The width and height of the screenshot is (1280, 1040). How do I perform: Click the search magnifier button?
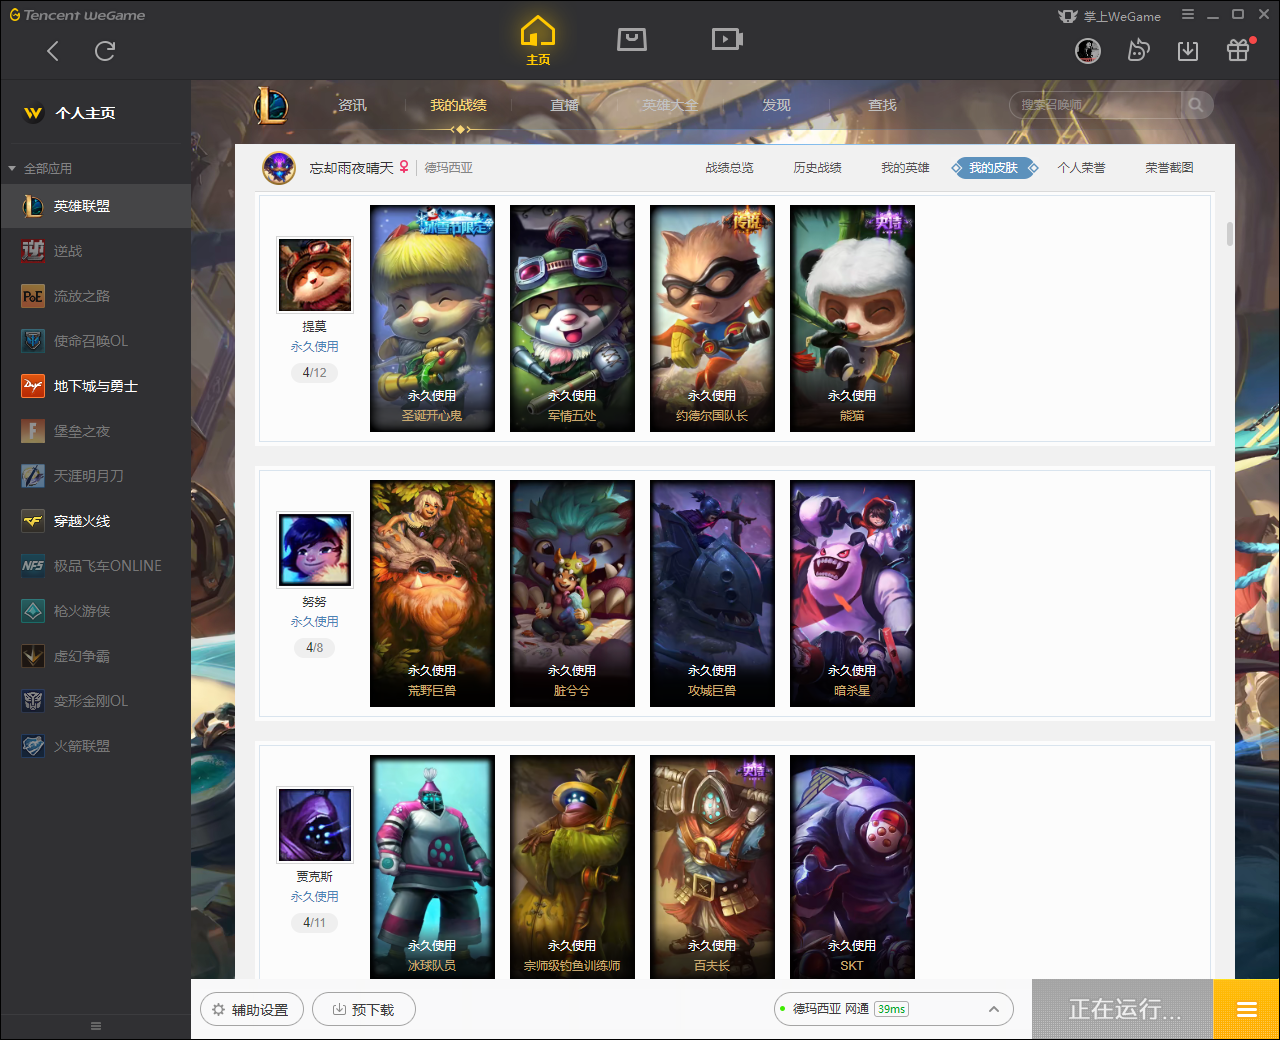tap(1196, 105)
